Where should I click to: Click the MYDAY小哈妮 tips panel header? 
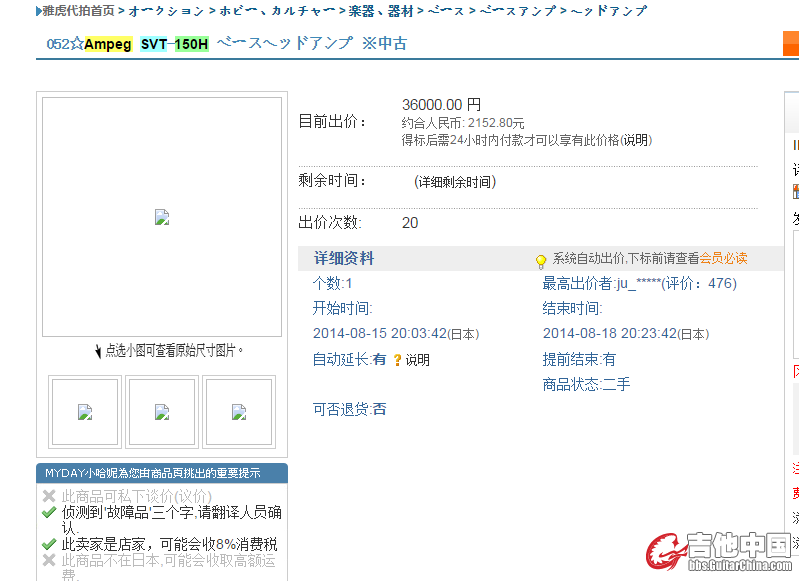coord(162,473)
